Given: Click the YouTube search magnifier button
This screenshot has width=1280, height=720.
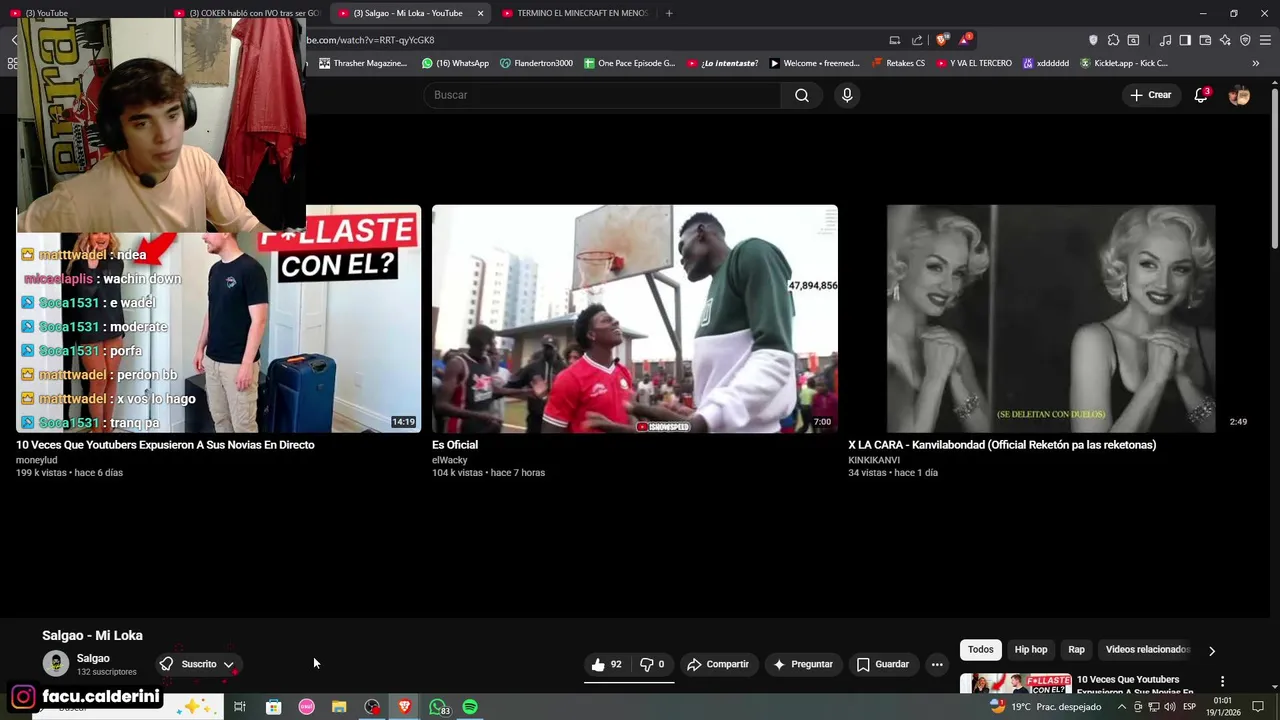Looking at the screenshot, I should pos(802,95).
